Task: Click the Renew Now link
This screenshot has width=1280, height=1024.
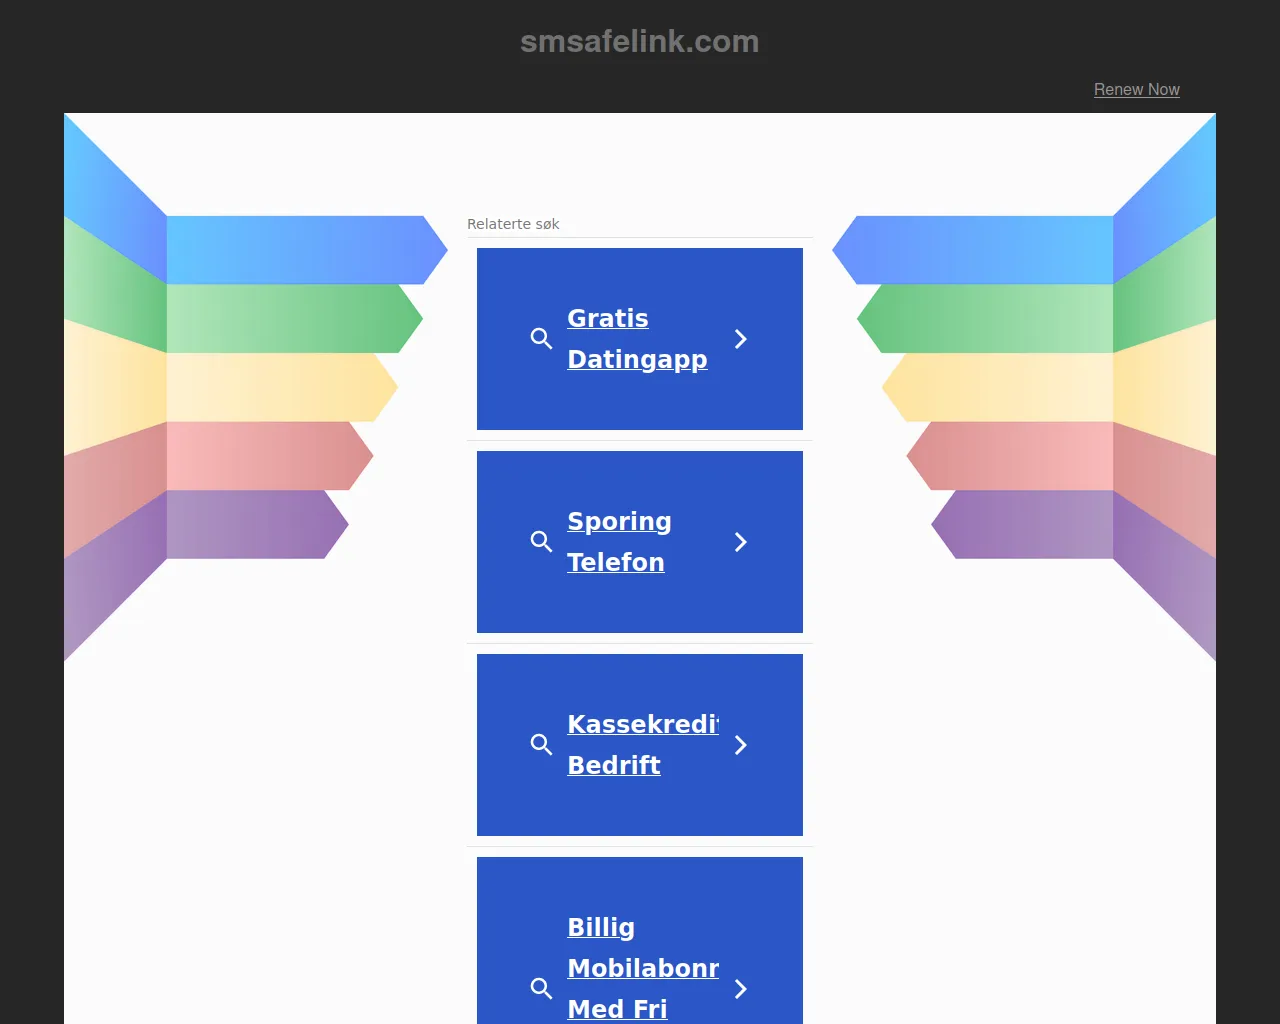Action: point(1136,89)
